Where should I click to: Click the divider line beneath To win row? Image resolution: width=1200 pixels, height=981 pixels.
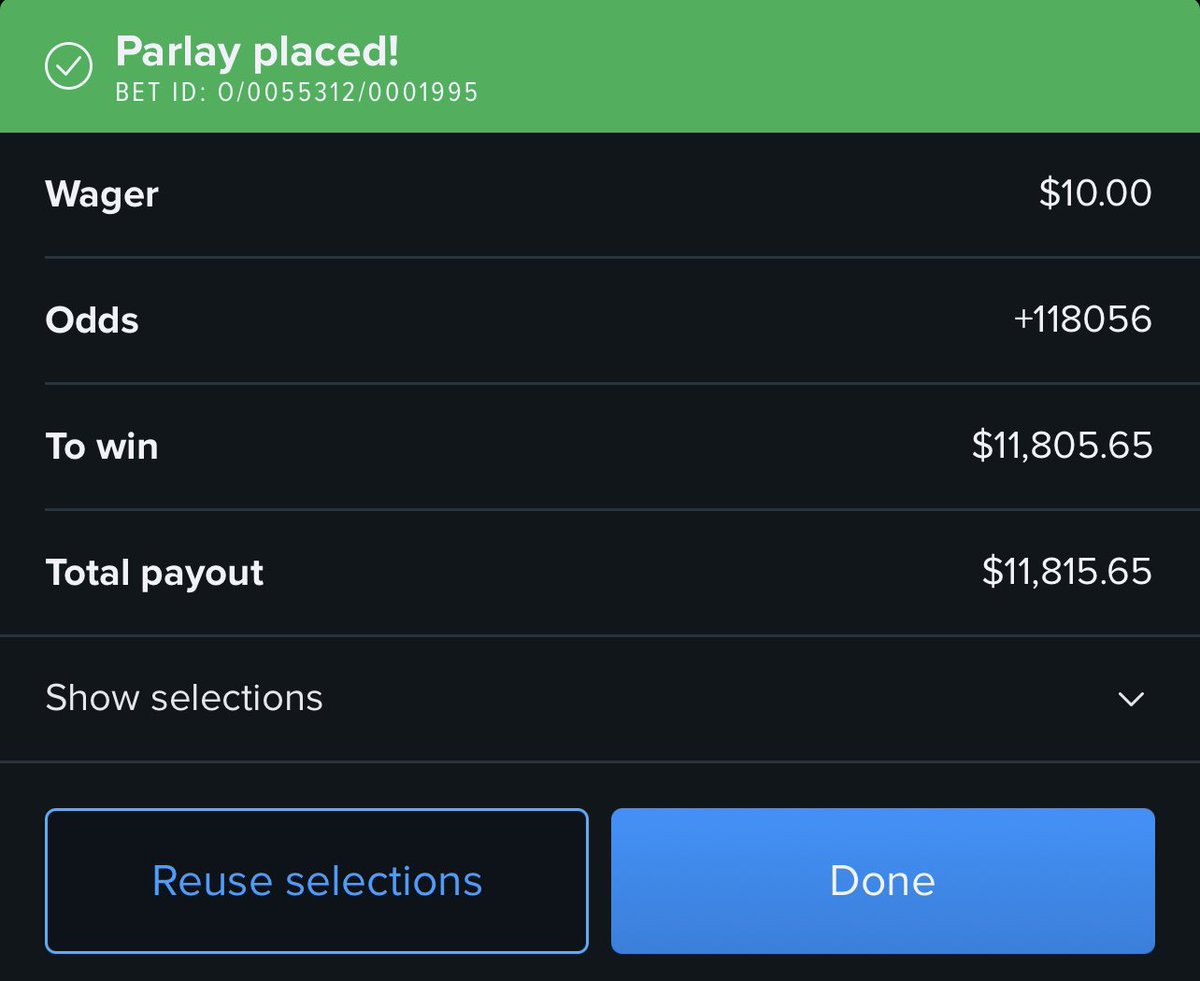(x=600, y=509)
